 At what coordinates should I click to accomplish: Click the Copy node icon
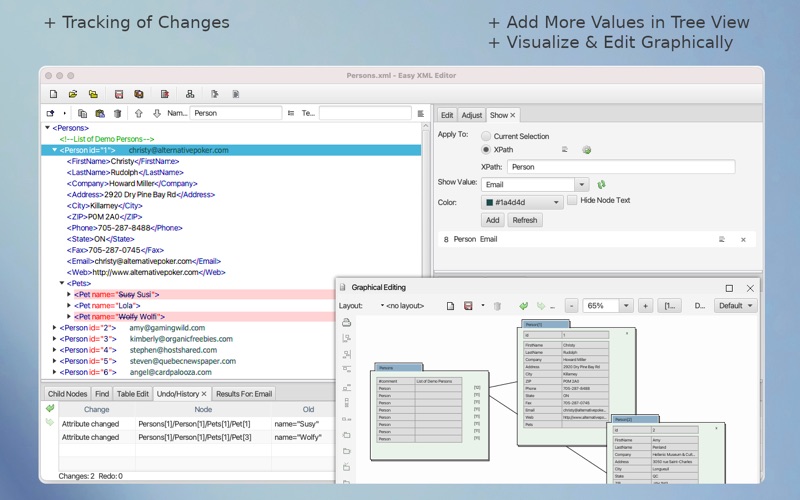pyautogui.click(x=82, y=113)
